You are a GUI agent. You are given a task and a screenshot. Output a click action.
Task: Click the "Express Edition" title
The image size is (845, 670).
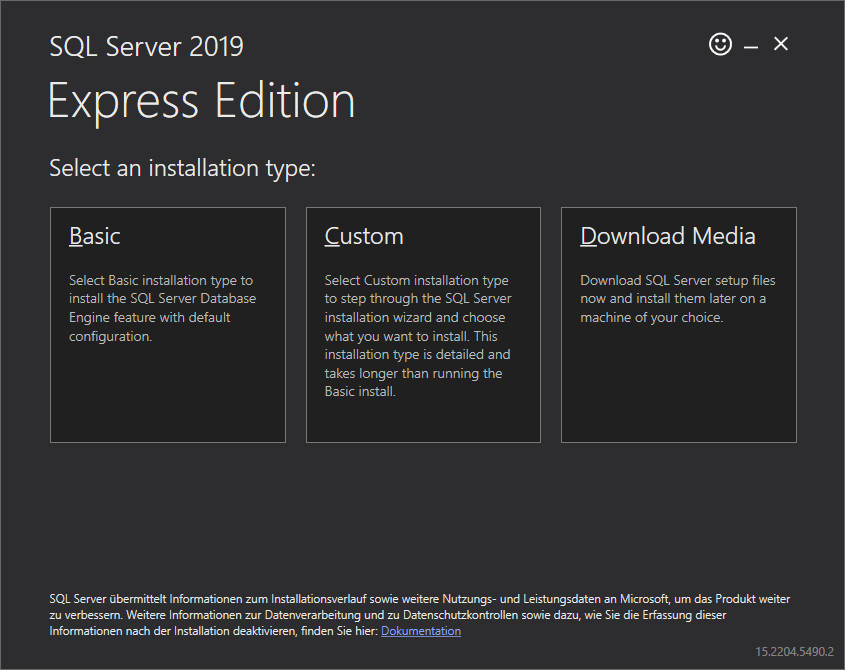click(201, 102)
